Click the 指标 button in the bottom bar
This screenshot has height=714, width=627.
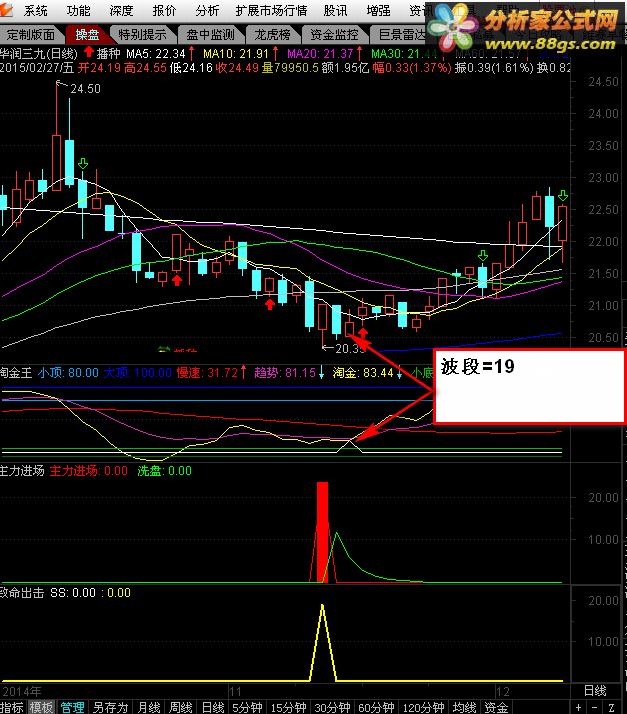point(12,707)
